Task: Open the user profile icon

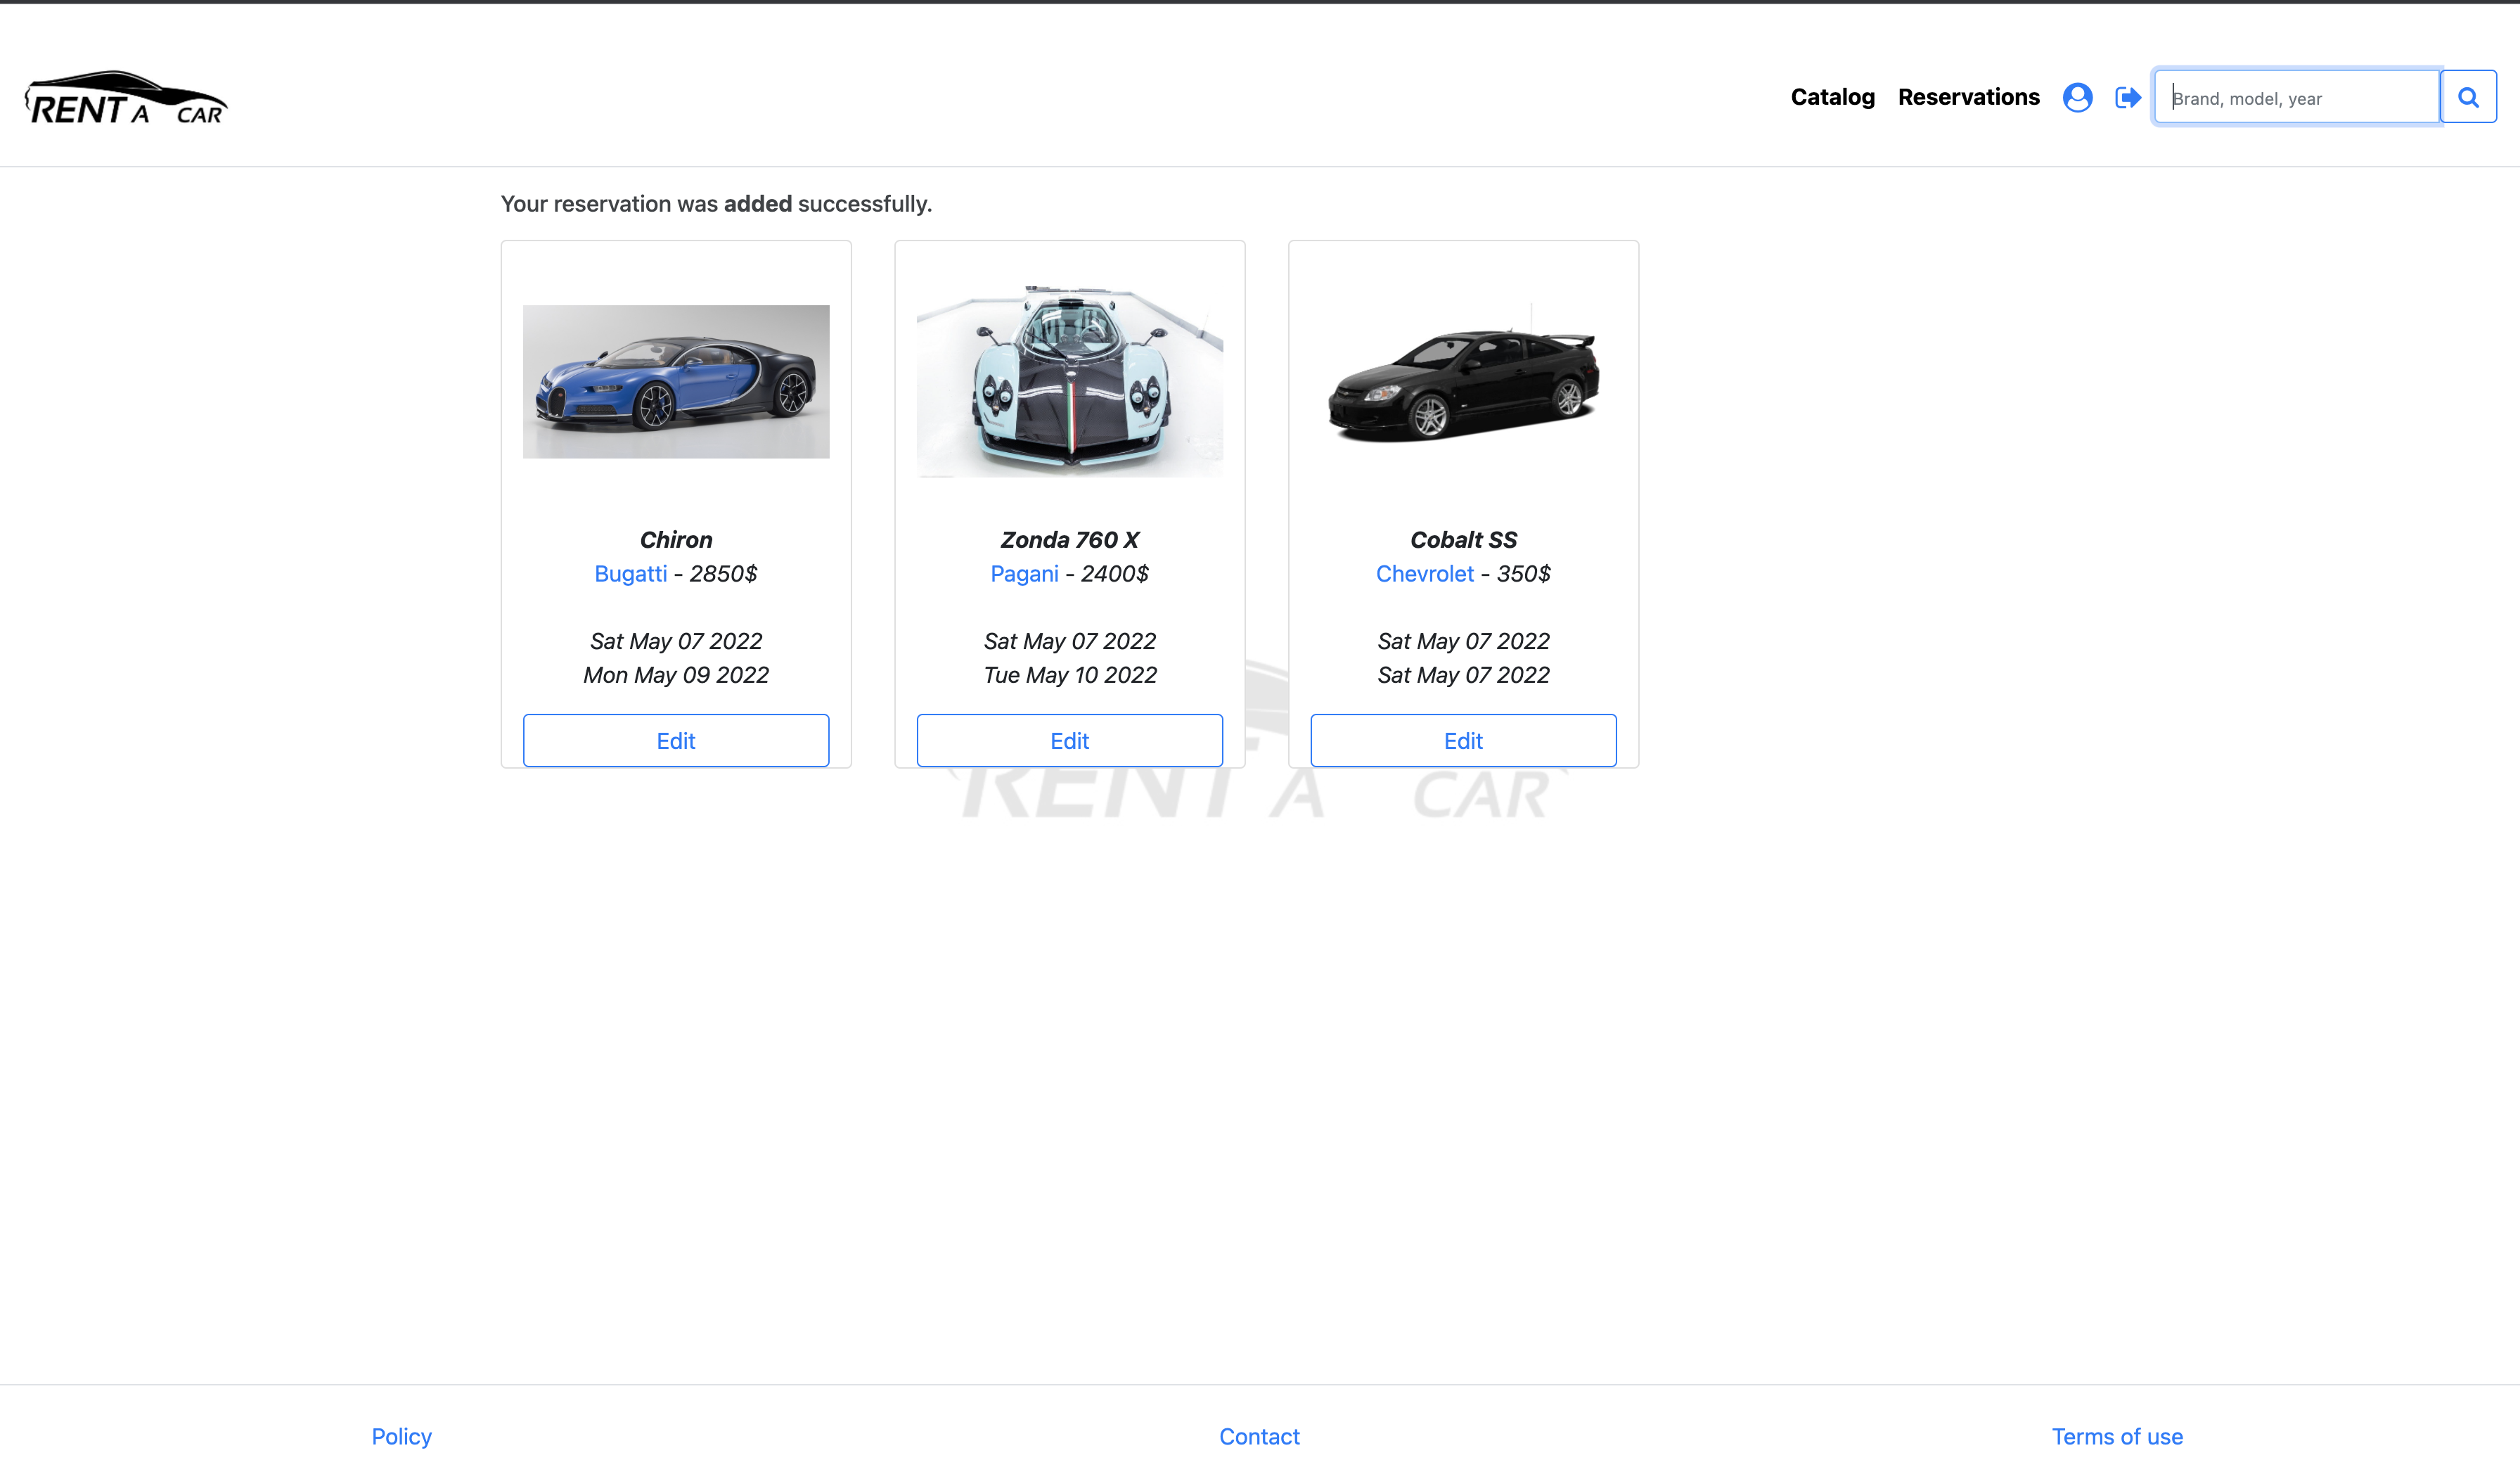Action: [x=2077, y=96]
